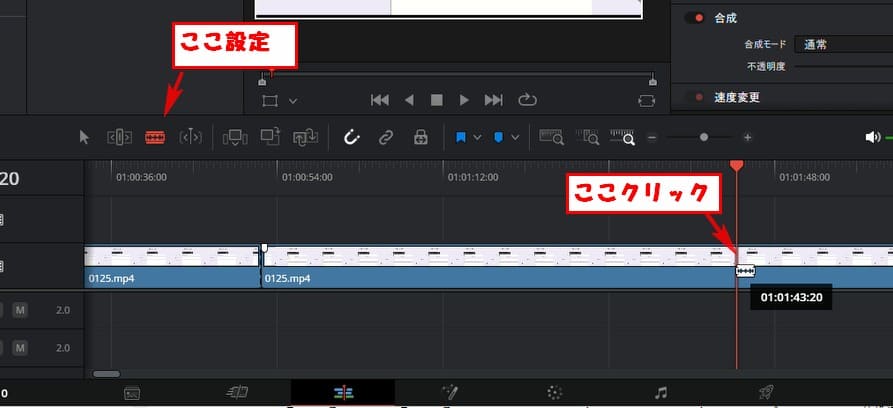This screenshot has width=893, height=408.
Task: Open the 合成モード dropdown showing 通常
Action: coord(842,44)
